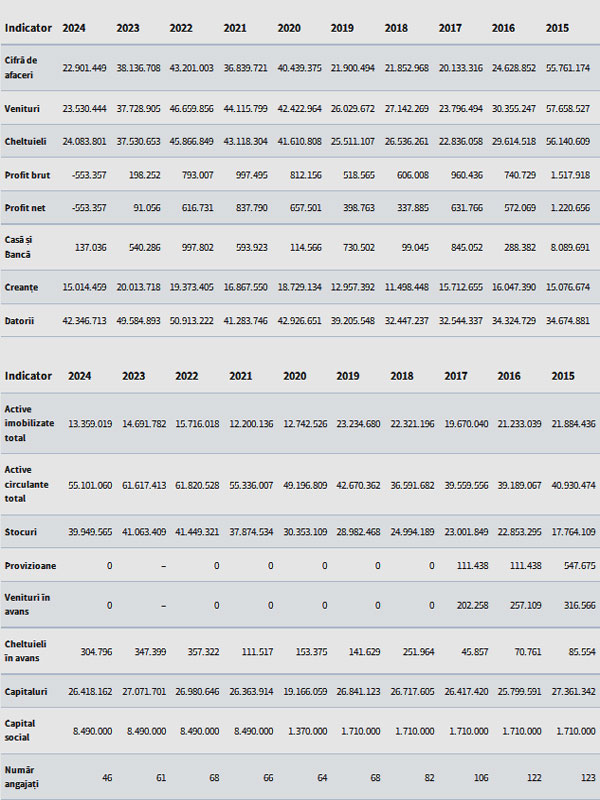This screenshot has height=800, width=600.
Task: Click the Cheltuieli row label in first table
Action: pyautogui.click(x=26, y=141)
